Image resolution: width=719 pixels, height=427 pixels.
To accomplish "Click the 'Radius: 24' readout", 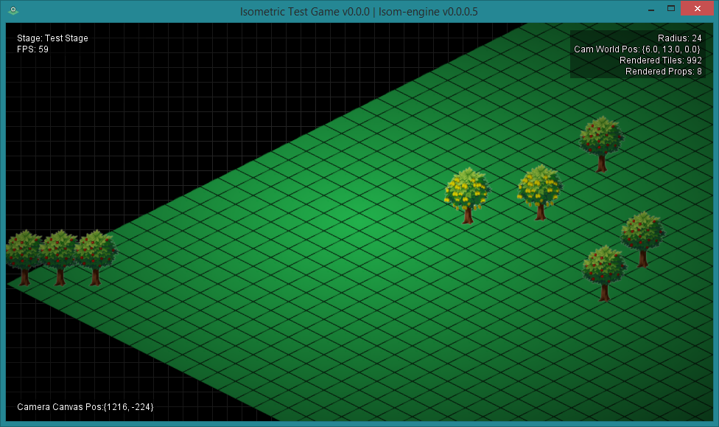I will (680, 38).
